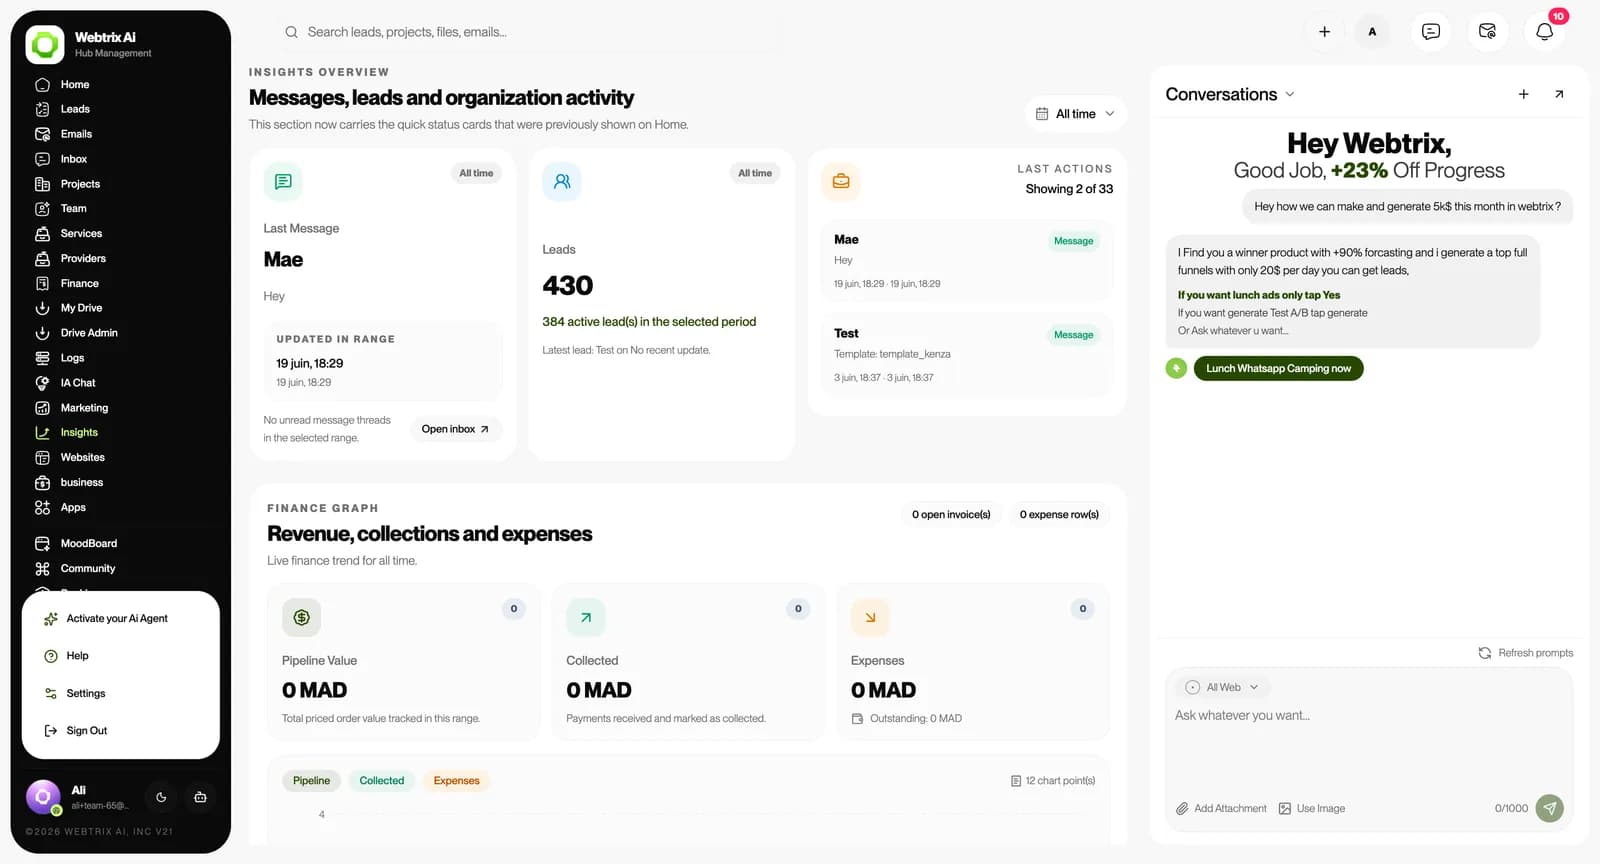Send the message with the paper plane icon

[x=1550, y=808]
